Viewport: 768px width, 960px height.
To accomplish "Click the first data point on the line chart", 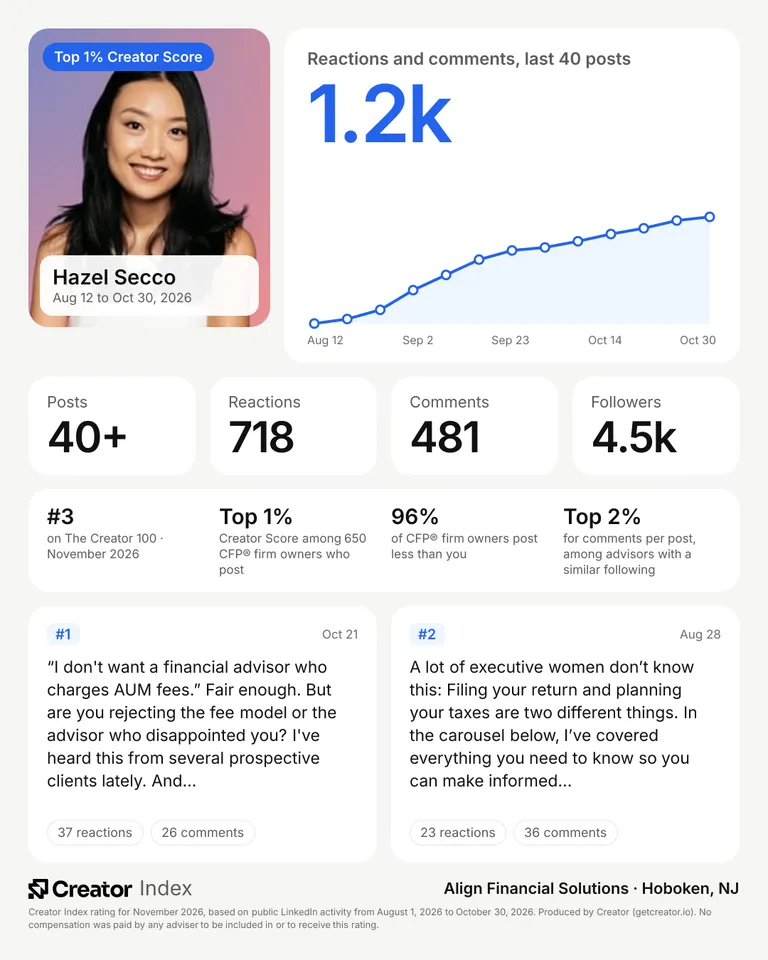I will click(314, 323).
